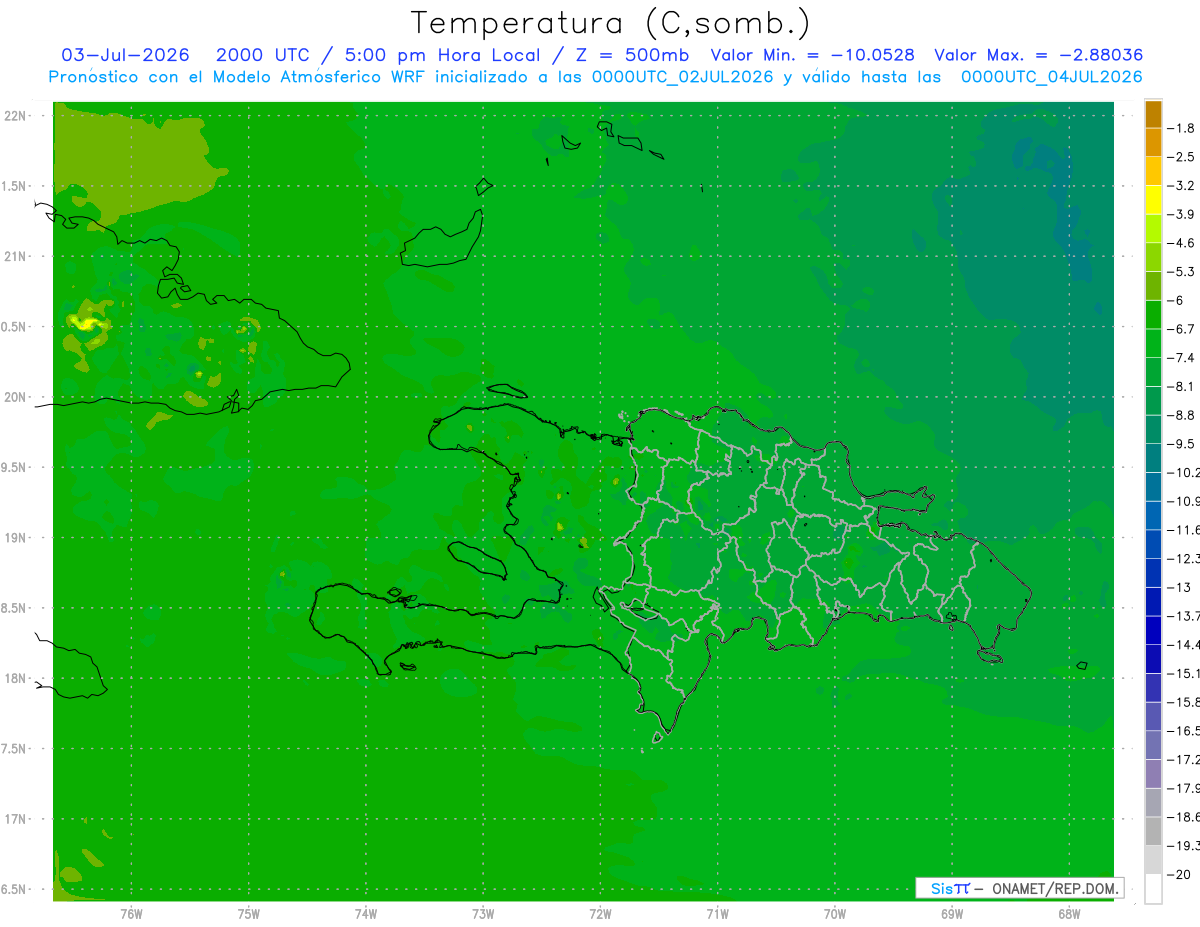Click the "19N" latitude axis label
The height and width of the screenshot is (927, 1200).
click(x=15, y=538)
